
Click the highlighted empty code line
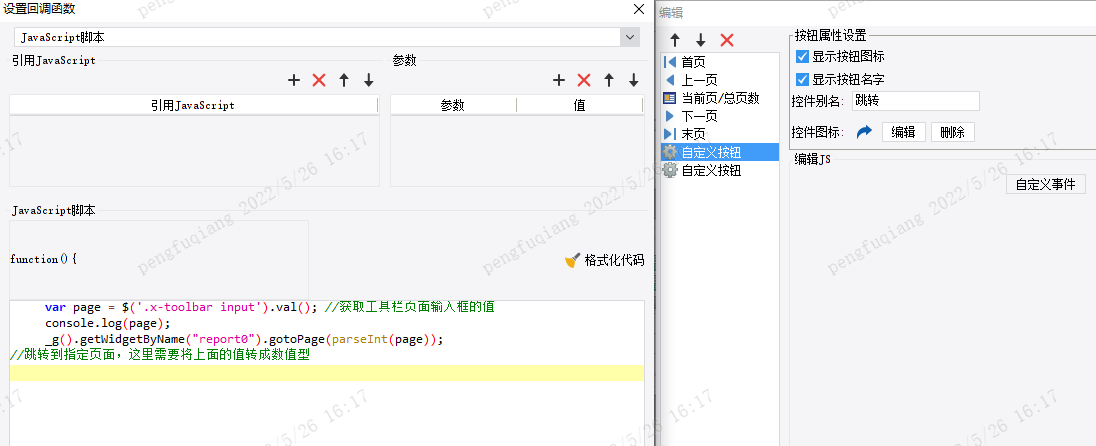coord(327,373)
